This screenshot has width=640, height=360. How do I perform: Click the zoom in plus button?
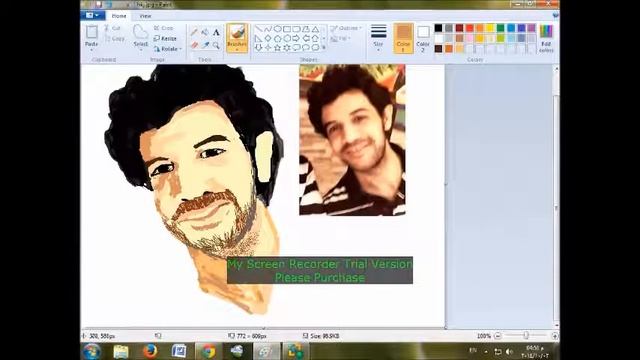click(555, 336)
